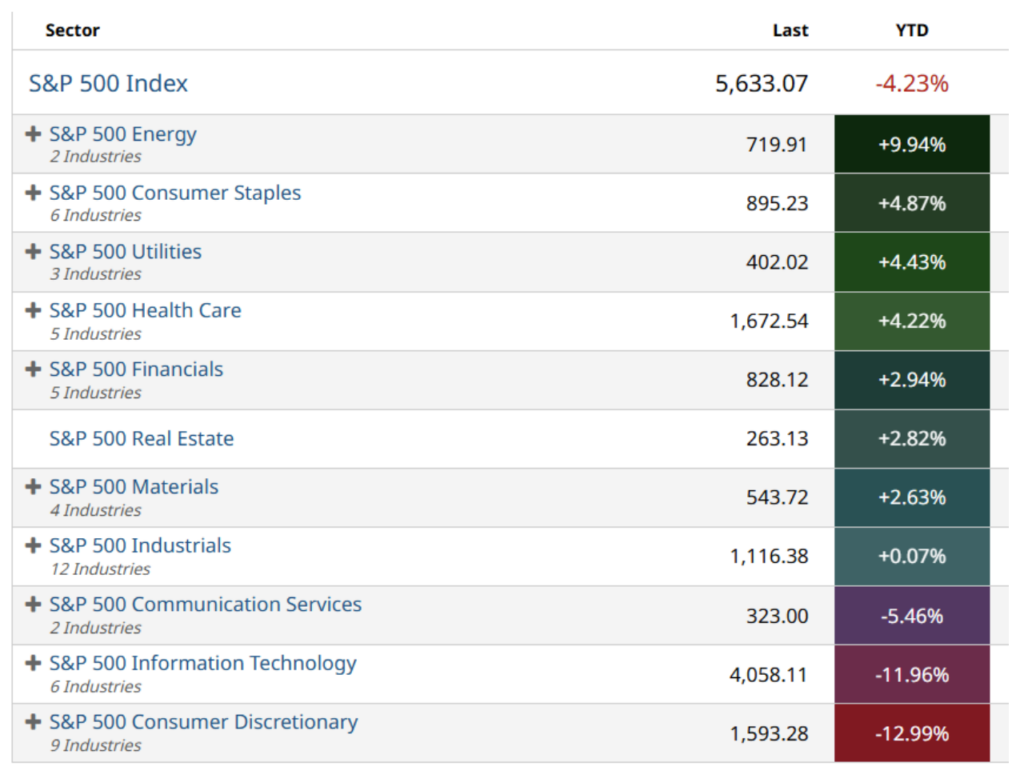Open the S&P 500 Utilities link
Screen dimensions: 1024x778
[125, 251]
